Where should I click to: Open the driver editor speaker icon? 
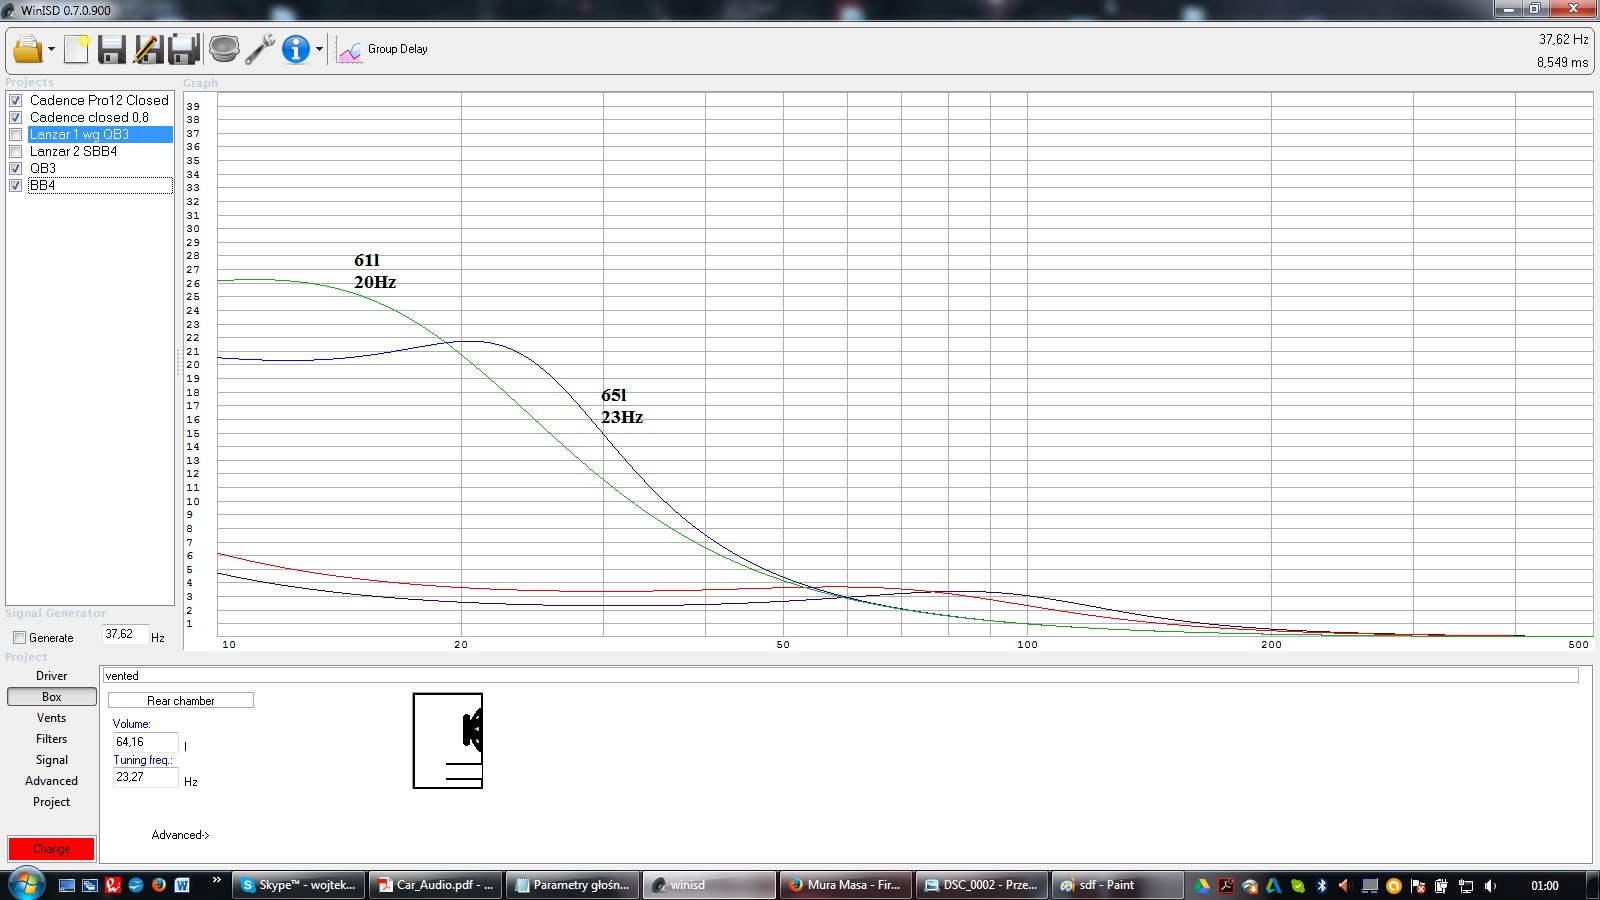(x=224, y=49)
